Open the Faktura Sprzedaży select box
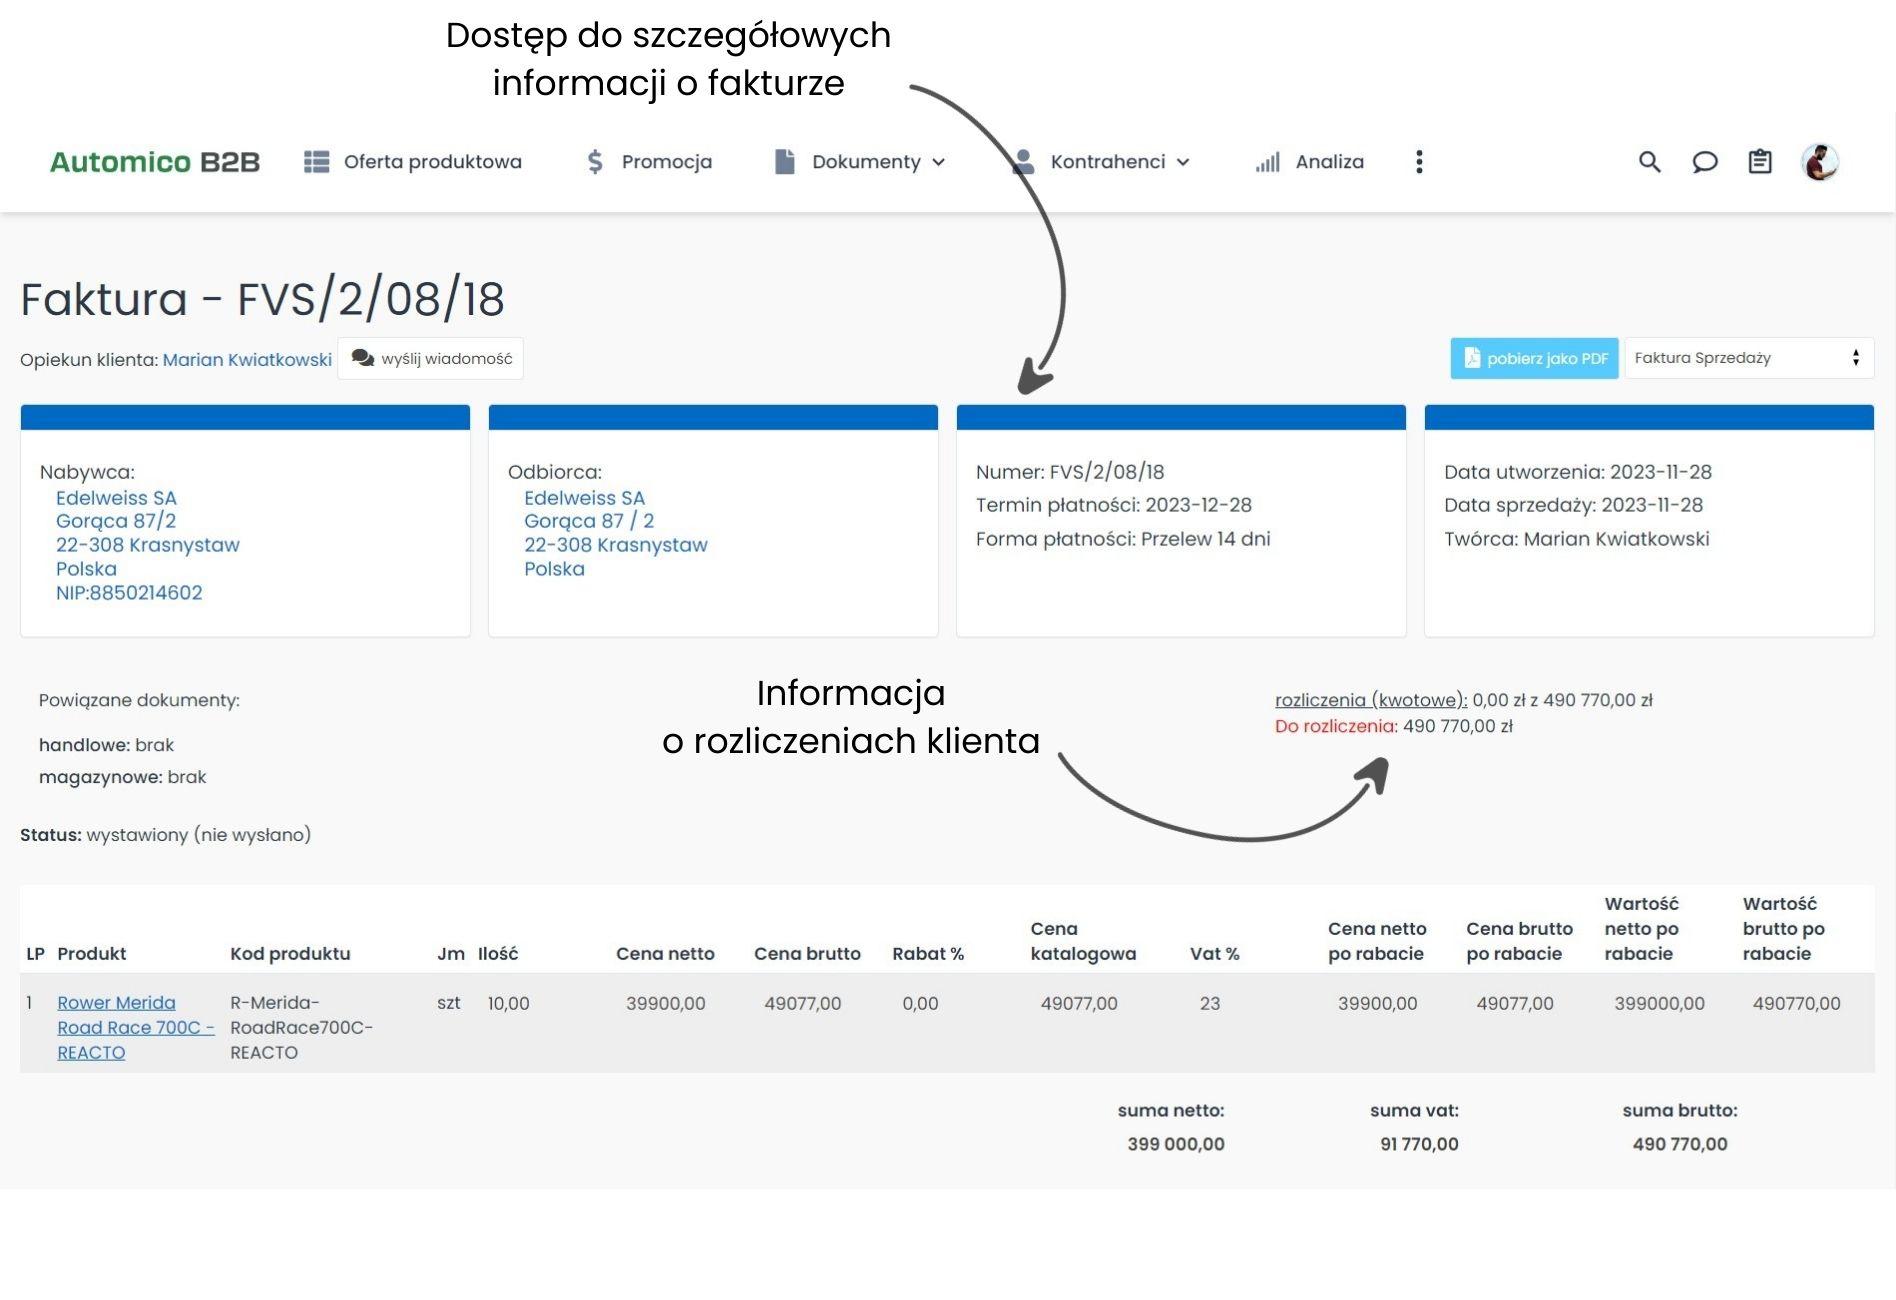The image size is (1896, 1300). click(x=1747, y=358)
